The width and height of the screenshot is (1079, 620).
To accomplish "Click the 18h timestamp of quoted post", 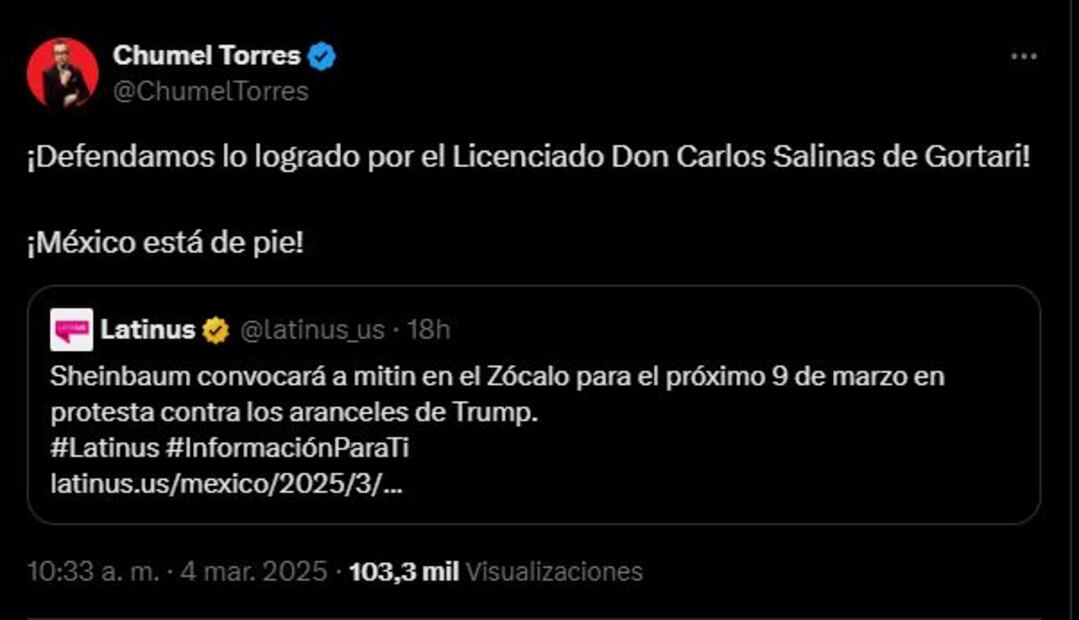I will 429,330.
